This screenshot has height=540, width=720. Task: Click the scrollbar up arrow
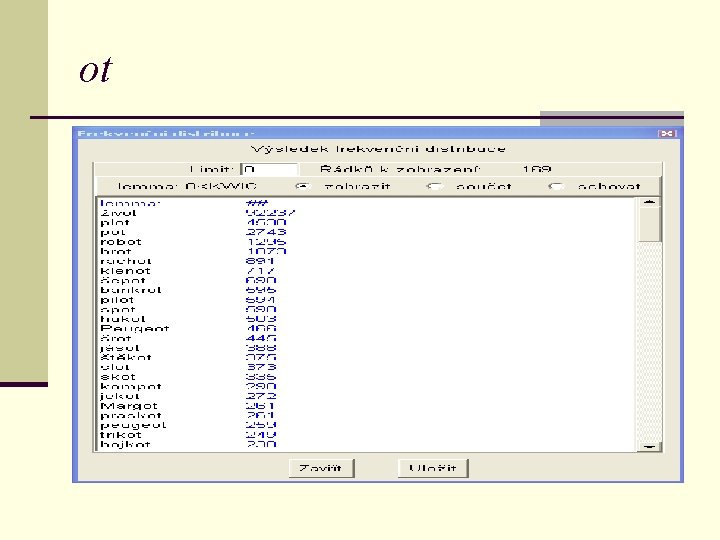[649, 202]
